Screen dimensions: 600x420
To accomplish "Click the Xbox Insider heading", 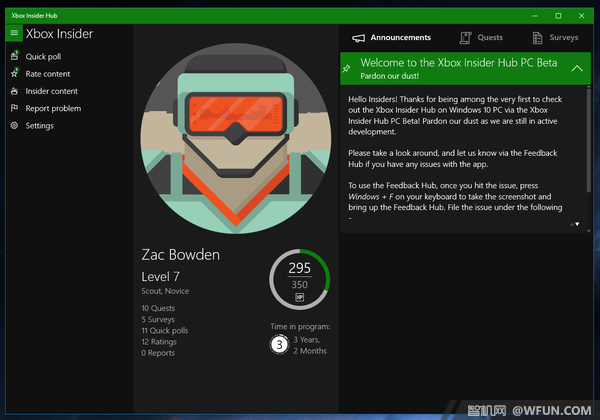I will 59,34.
